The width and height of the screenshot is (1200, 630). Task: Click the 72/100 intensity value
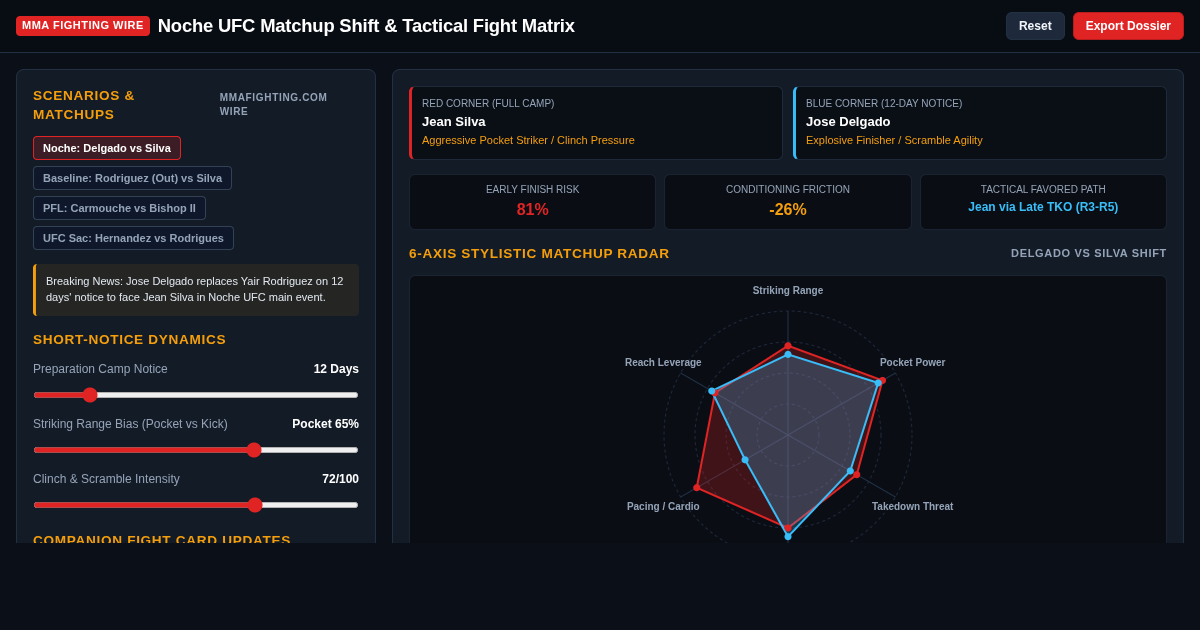click(x=340, y=479)
